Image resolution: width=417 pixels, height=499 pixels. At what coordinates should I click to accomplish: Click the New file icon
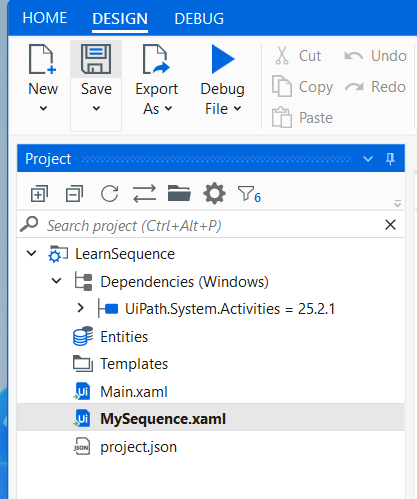(43, 59)
